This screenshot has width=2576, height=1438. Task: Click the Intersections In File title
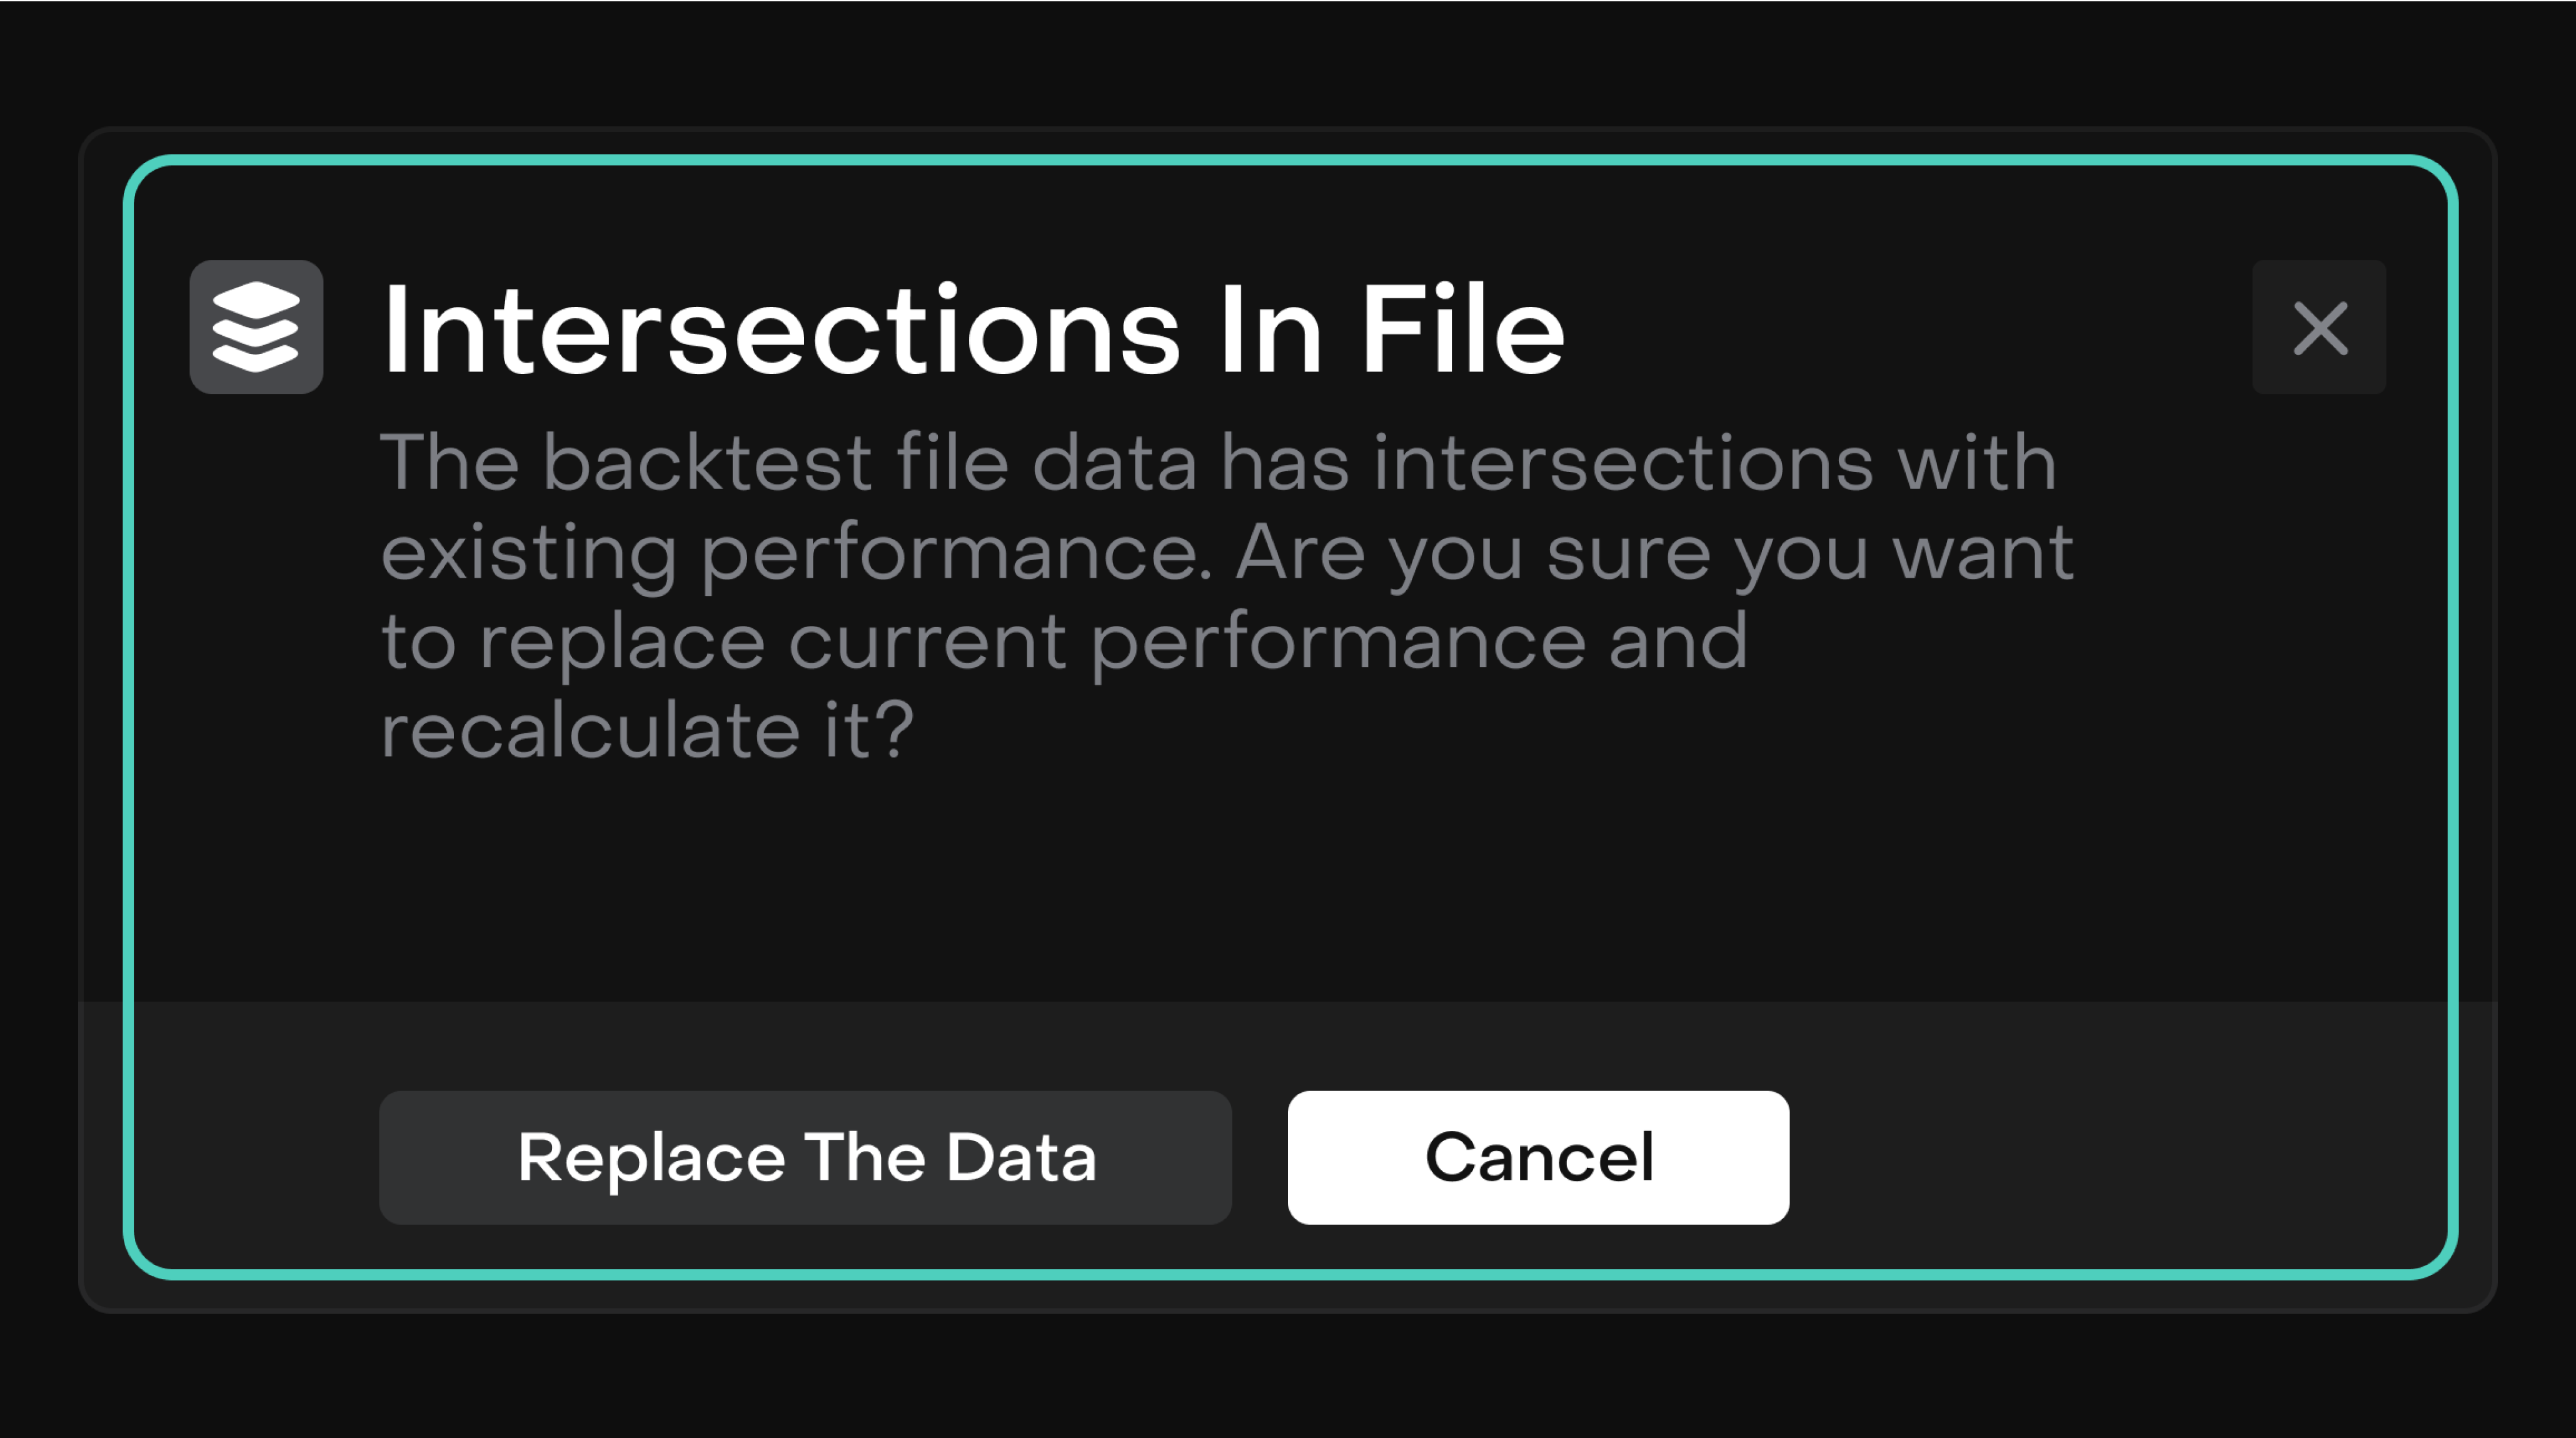973,329
